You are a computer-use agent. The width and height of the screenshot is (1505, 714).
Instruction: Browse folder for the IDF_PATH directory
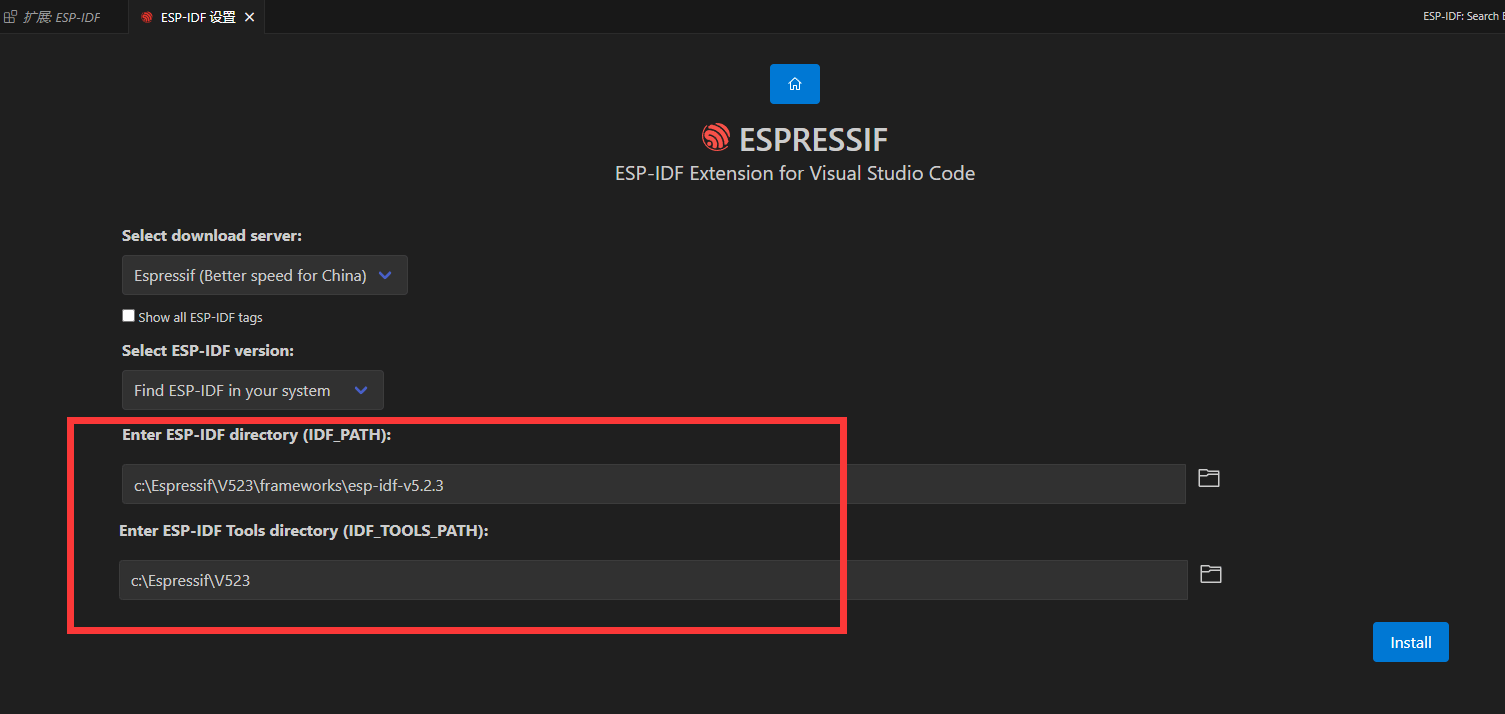(1209, 478)
